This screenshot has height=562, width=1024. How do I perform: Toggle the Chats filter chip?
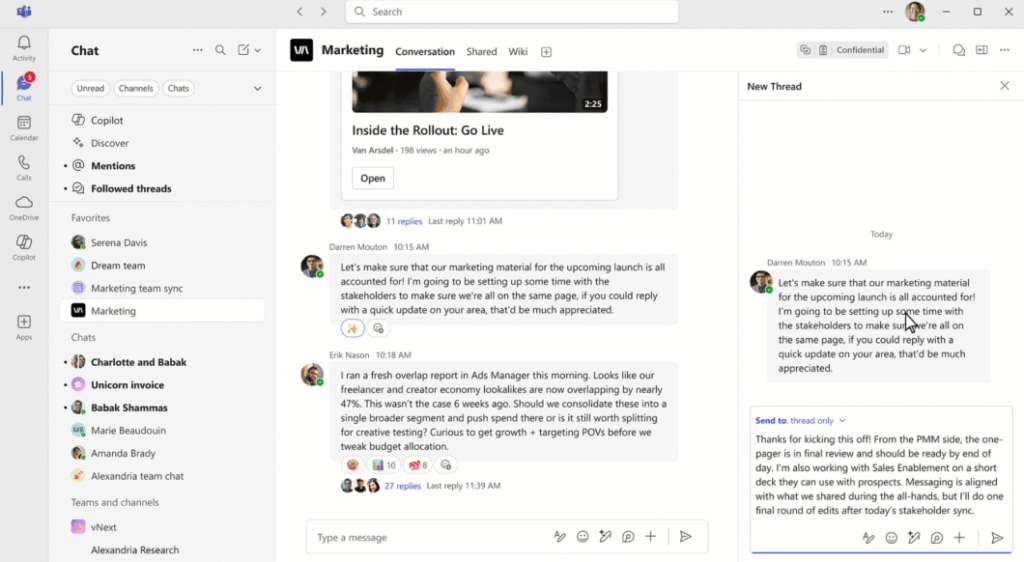tap(178, 88)
